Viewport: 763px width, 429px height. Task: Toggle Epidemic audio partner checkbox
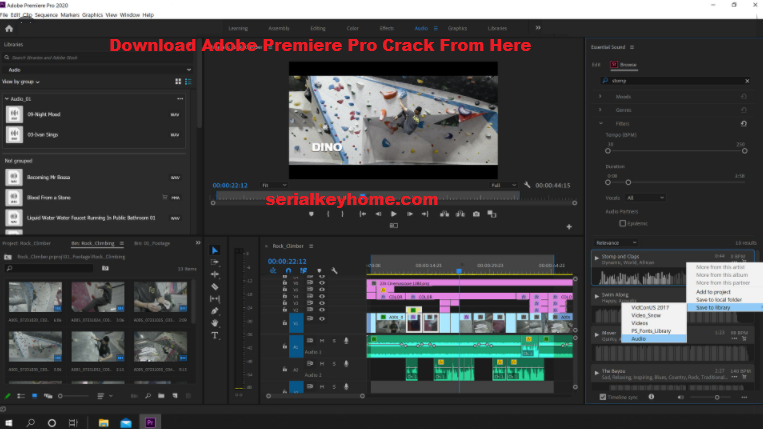(x=622, y=223)
